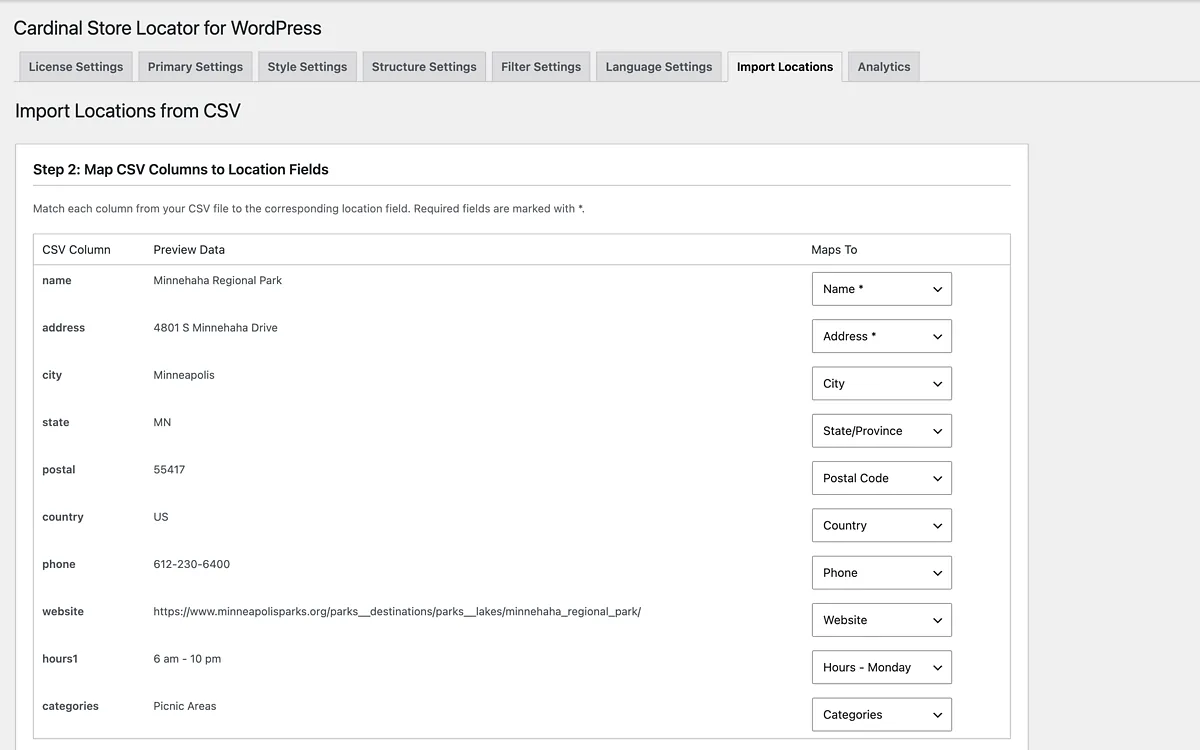Switch to the Analytics tab
Image resolution: width=1200 pixels, height=750 pixels.
pyautogui.click(x=884, y=67)
